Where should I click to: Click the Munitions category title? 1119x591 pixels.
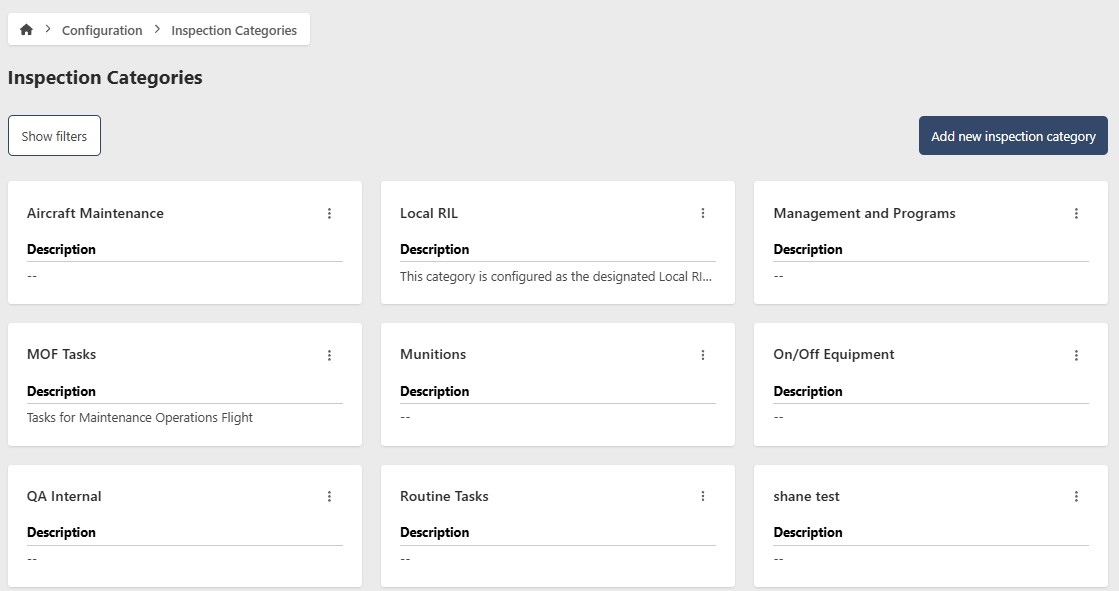(x=433, y=354)
